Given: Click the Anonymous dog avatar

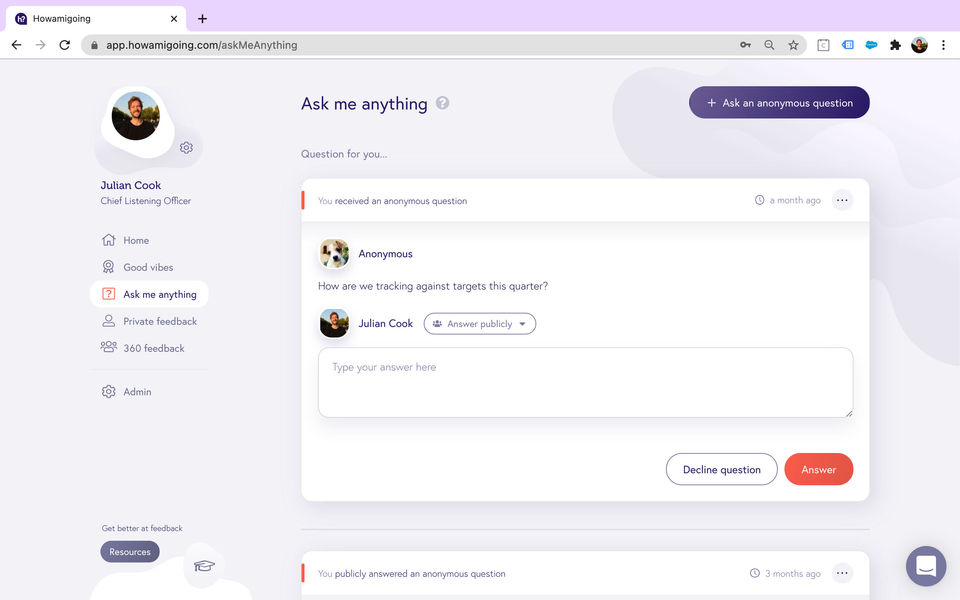Looking at the screenshot, I should [334, 253].
